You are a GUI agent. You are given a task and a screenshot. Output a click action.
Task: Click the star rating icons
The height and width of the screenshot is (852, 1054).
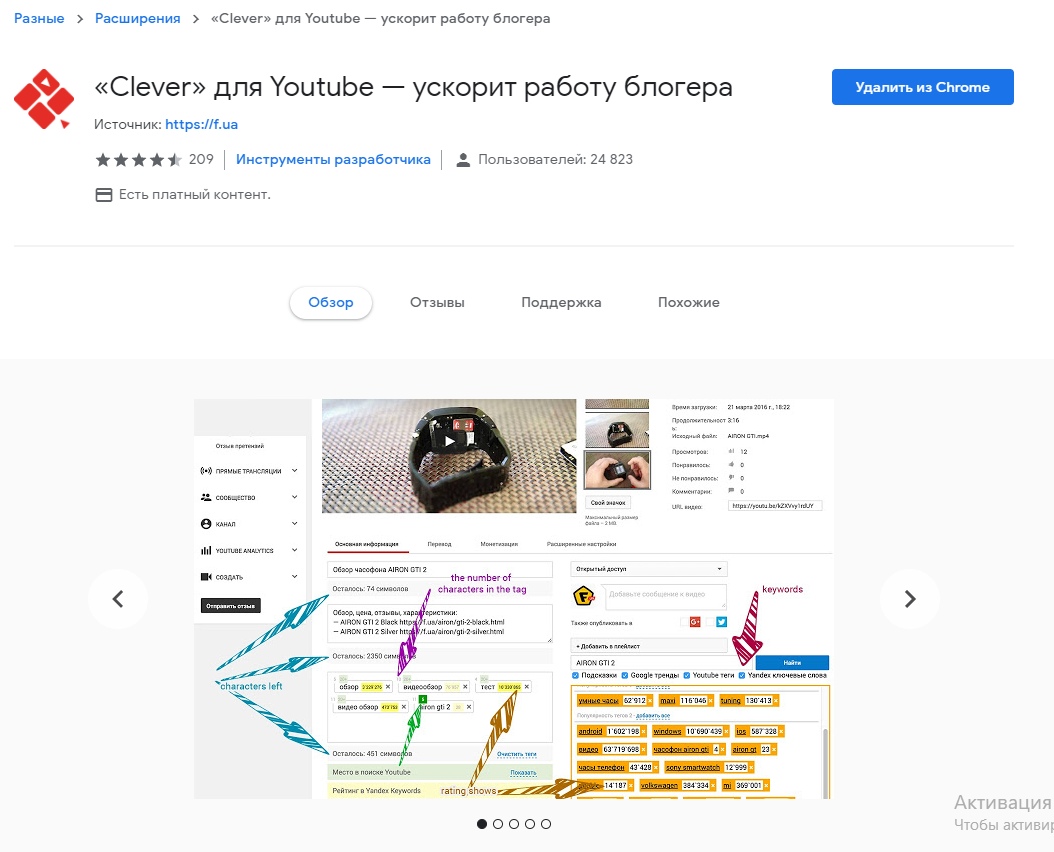tap(138, 159)
